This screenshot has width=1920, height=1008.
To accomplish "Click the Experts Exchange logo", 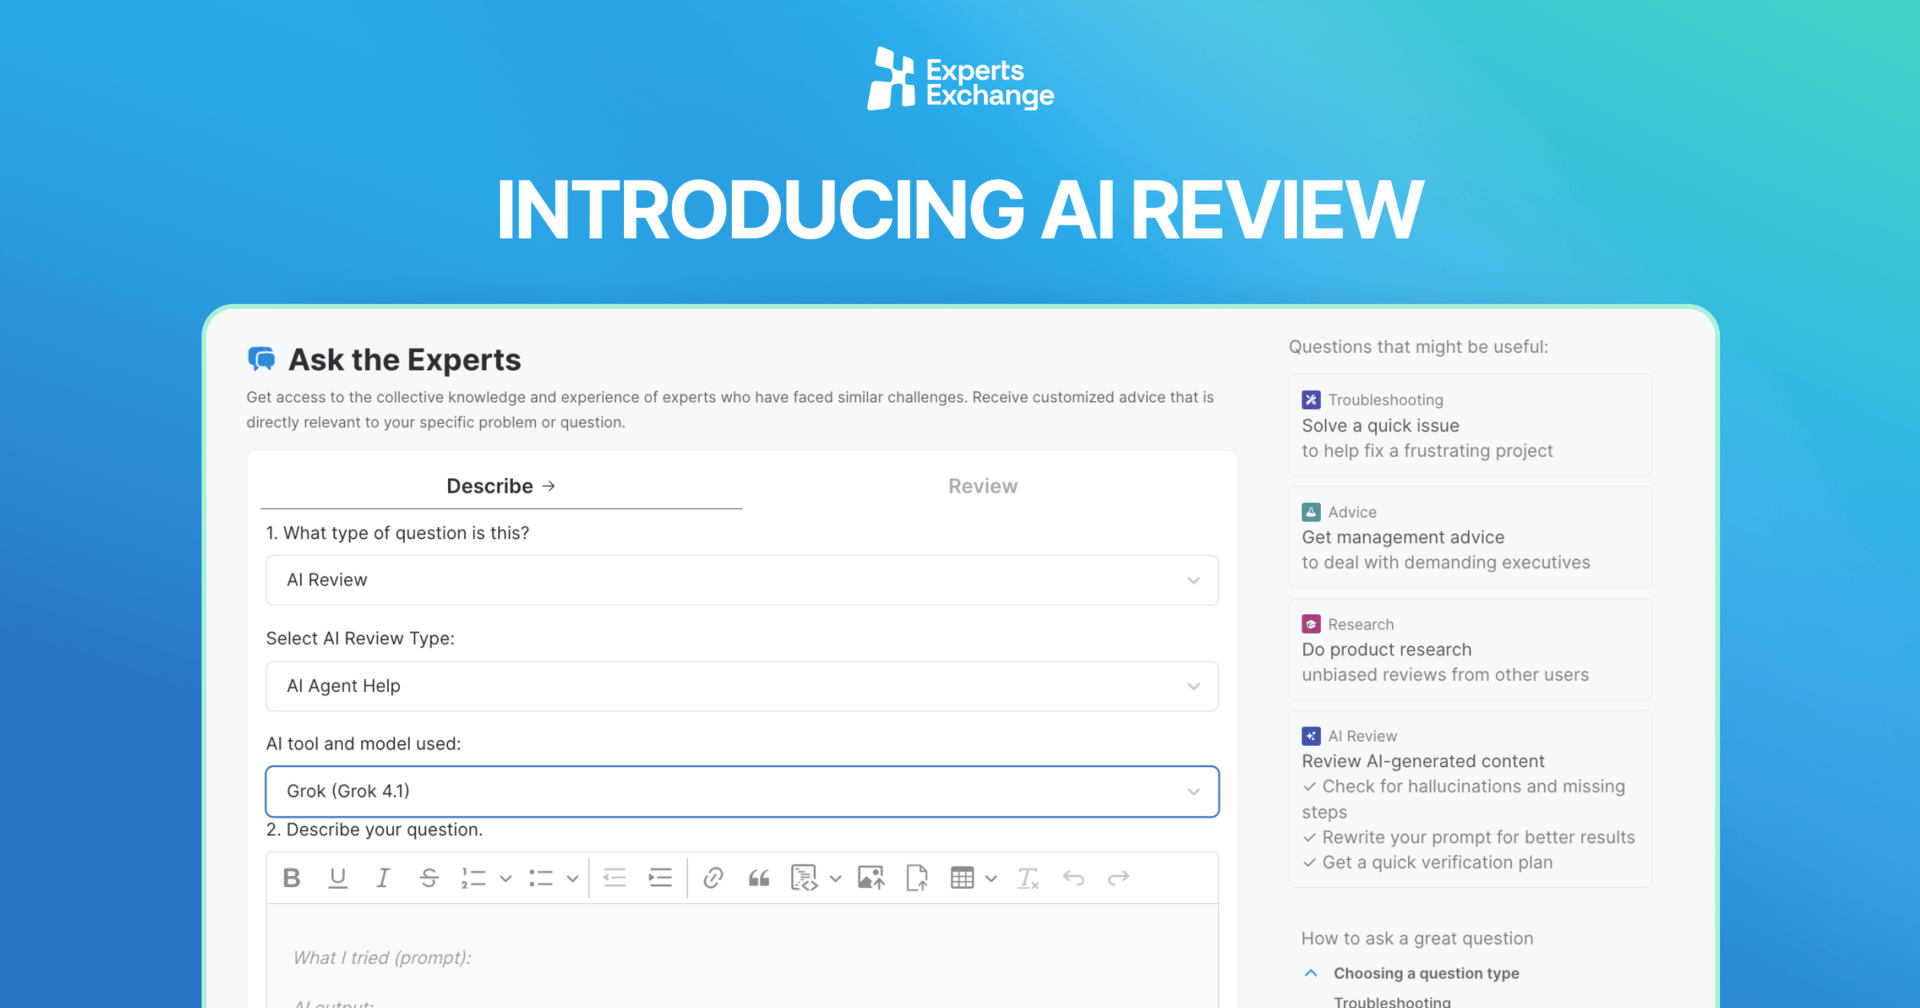I will [960, 79].
